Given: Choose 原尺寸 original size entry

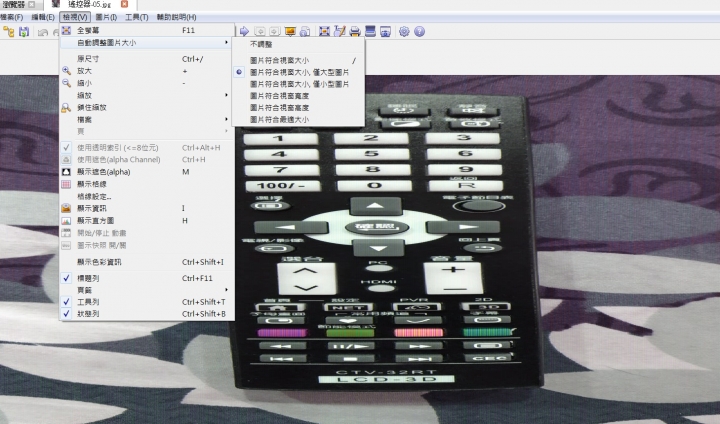Looking at the screenshot, I should [x=147, y=59].
